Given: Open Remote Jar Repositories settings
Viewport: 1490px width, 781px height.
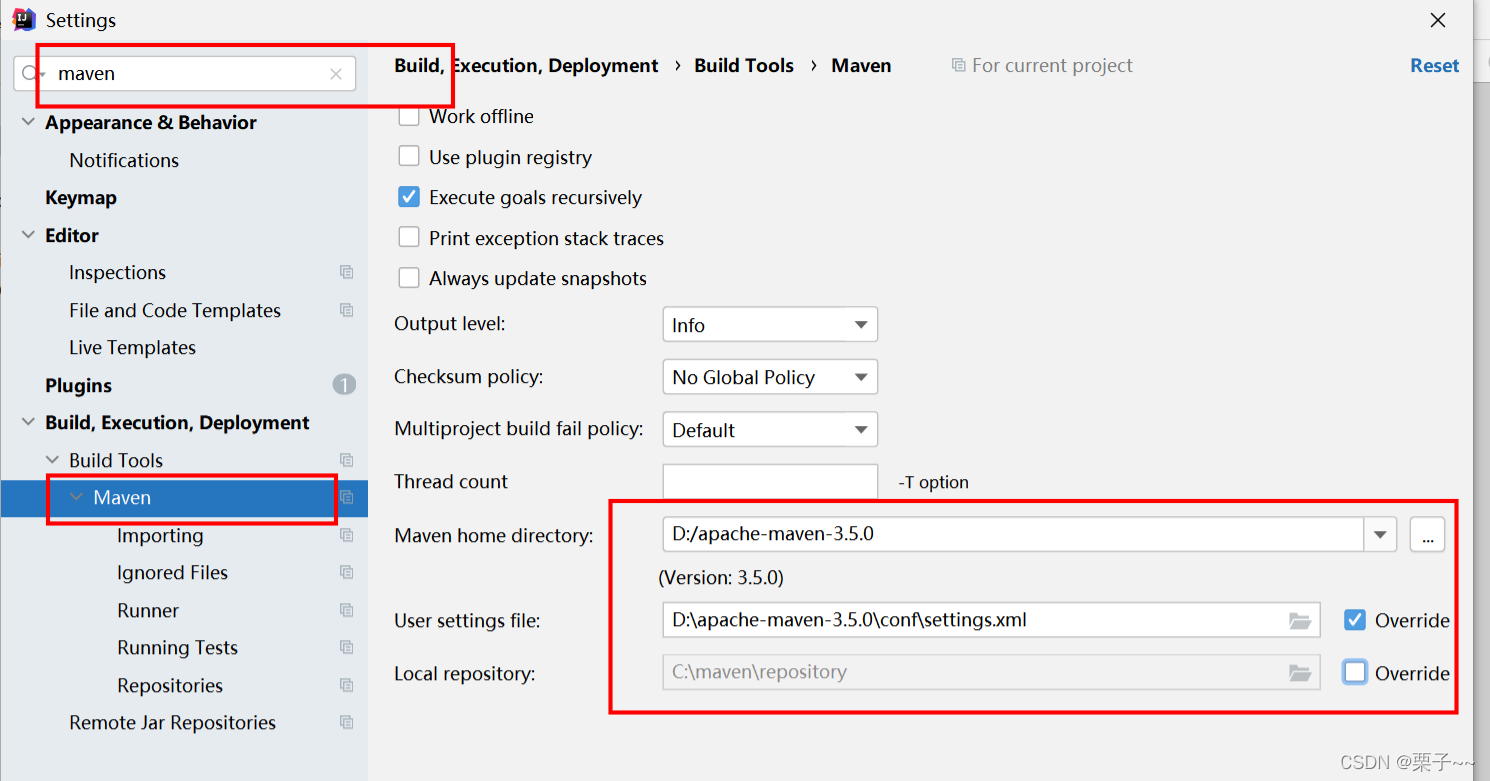Looking at the screenshot, I should tap(172, 722).
